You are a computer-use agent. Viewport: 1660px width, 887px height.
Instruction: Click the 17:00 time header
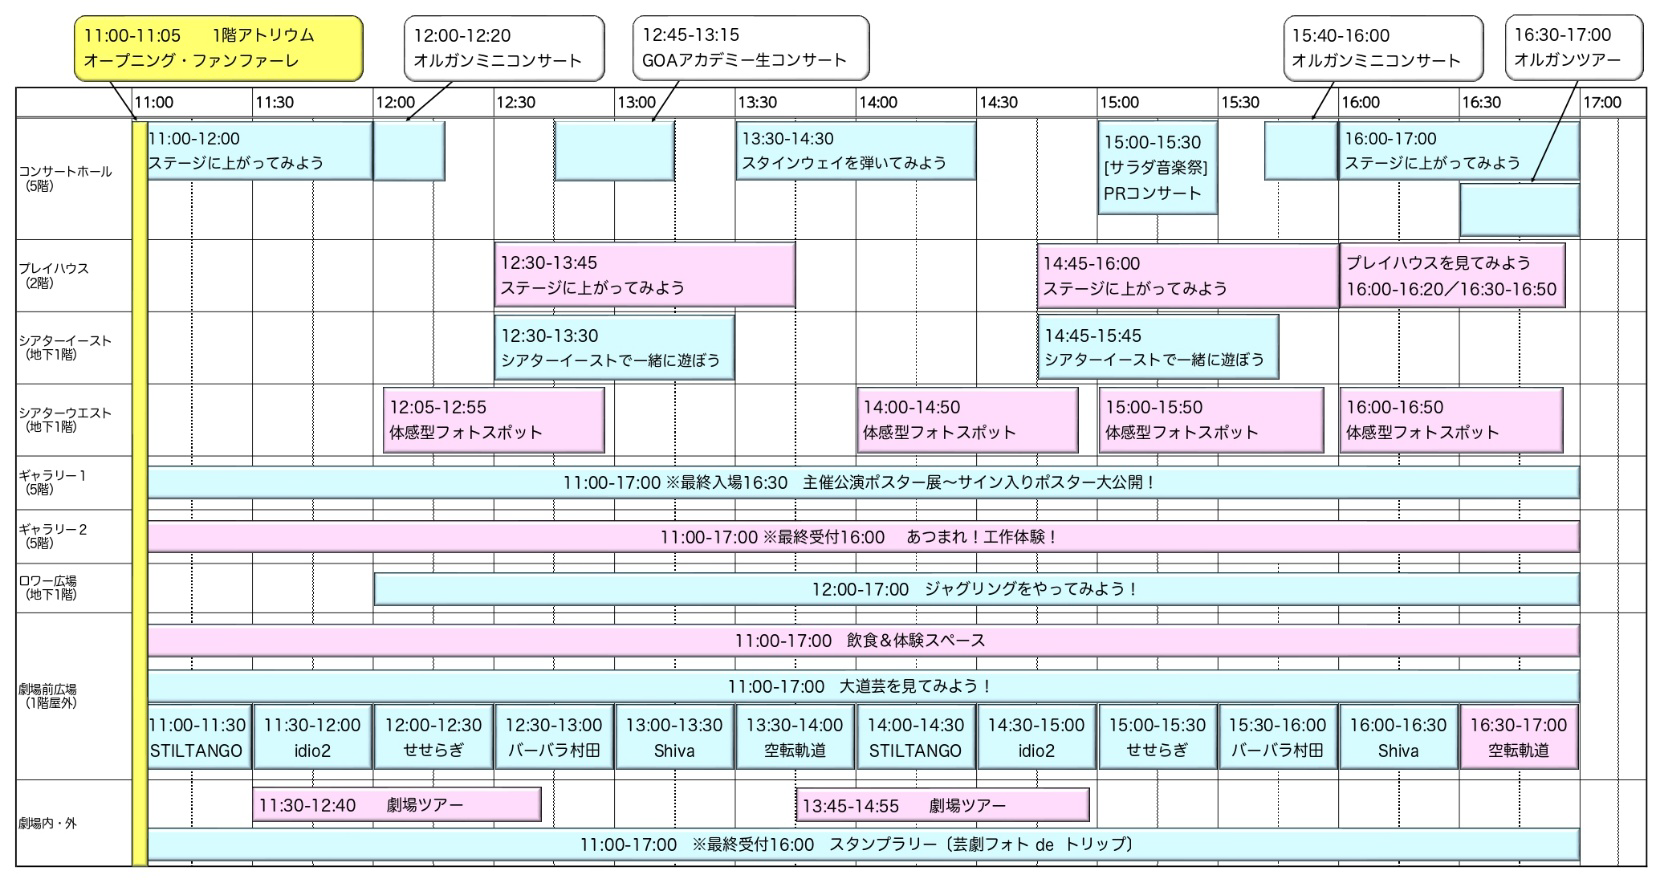tap(1602, 102)
